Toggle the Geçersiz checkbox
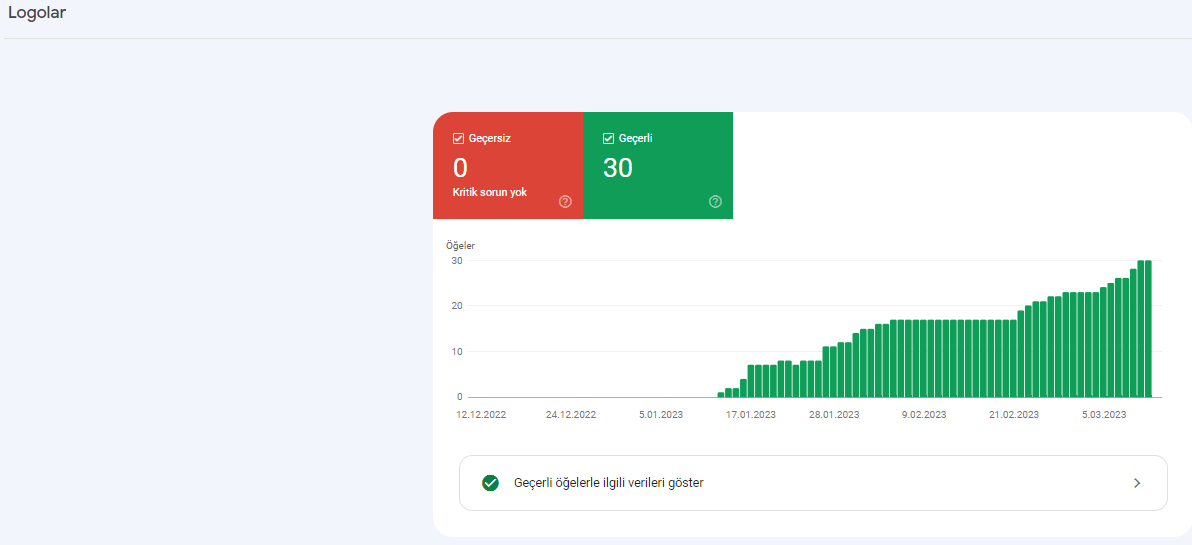The height and width of the screenshot is (545, 1192). coord(458,138)
